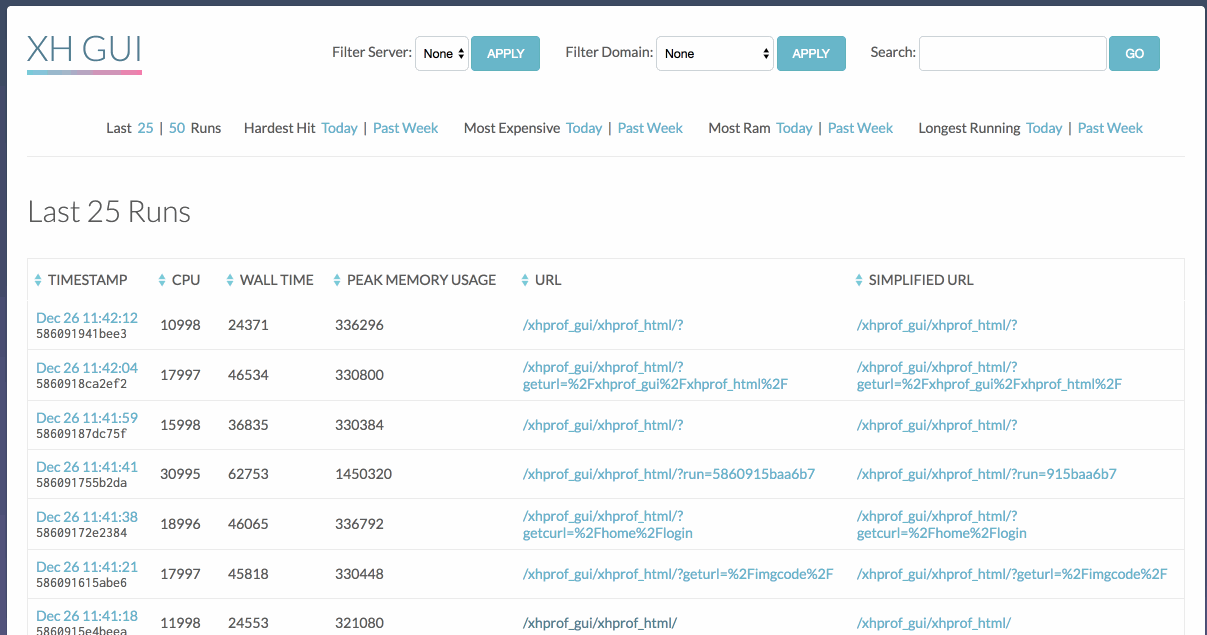View Most Ram Past Week
This screenshot has height=635, width=1207.
point(861,128)
